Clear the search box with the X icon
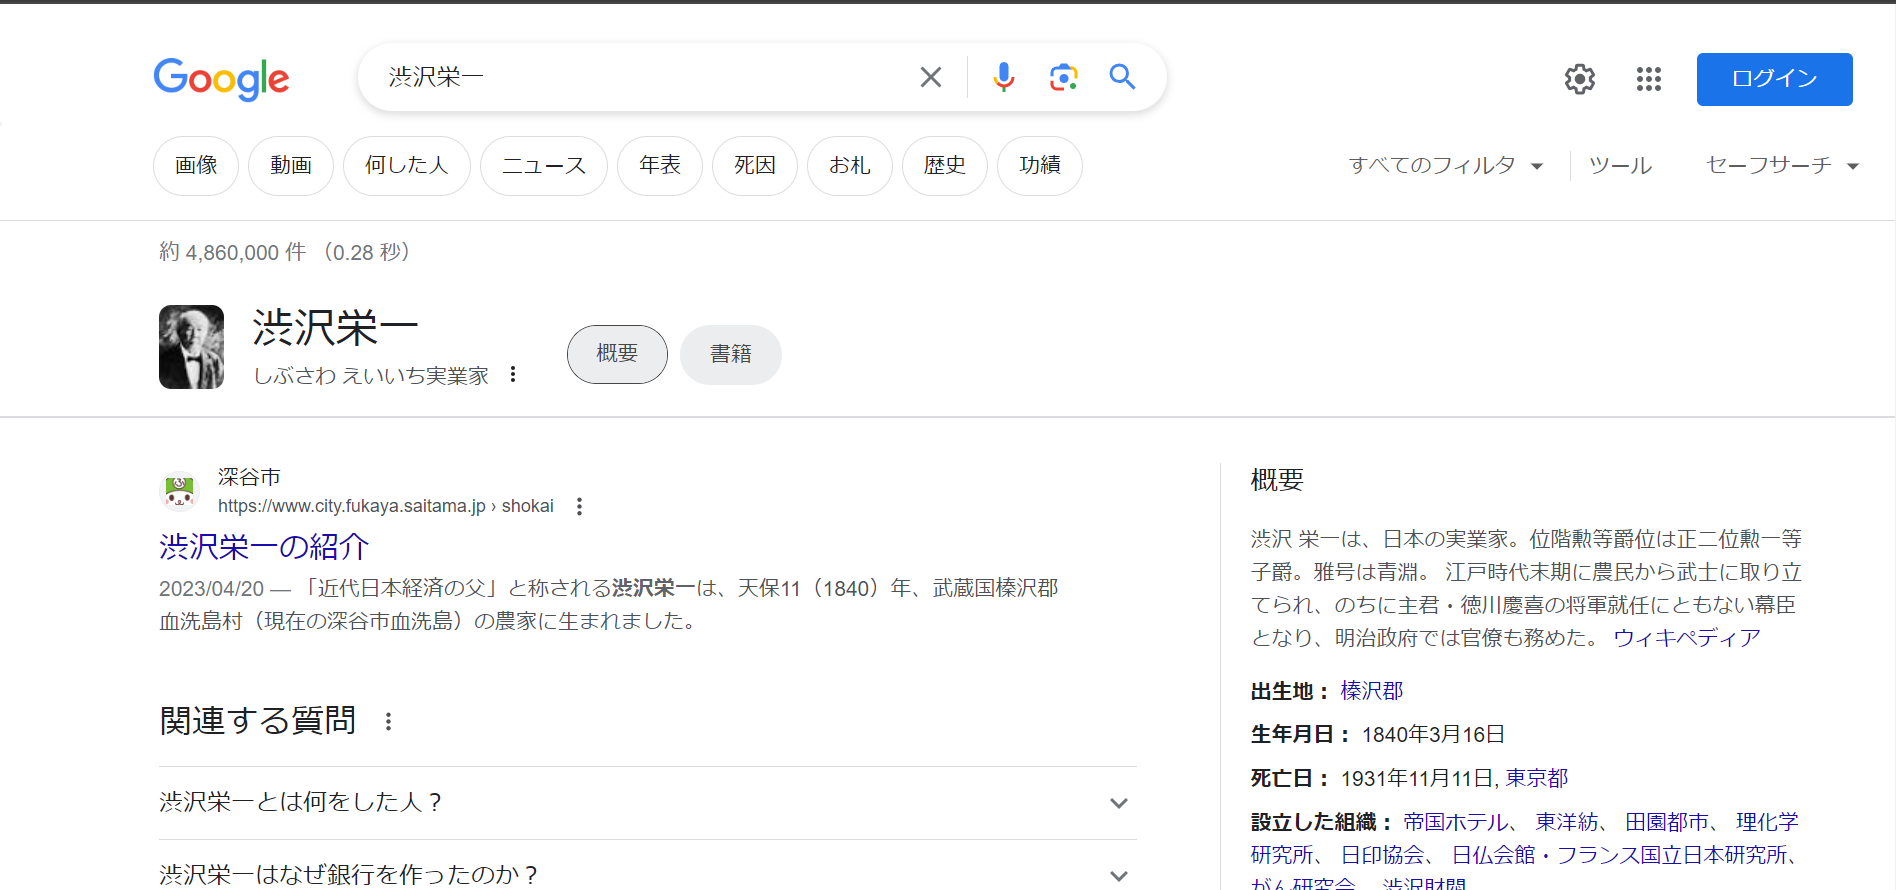 931,77
